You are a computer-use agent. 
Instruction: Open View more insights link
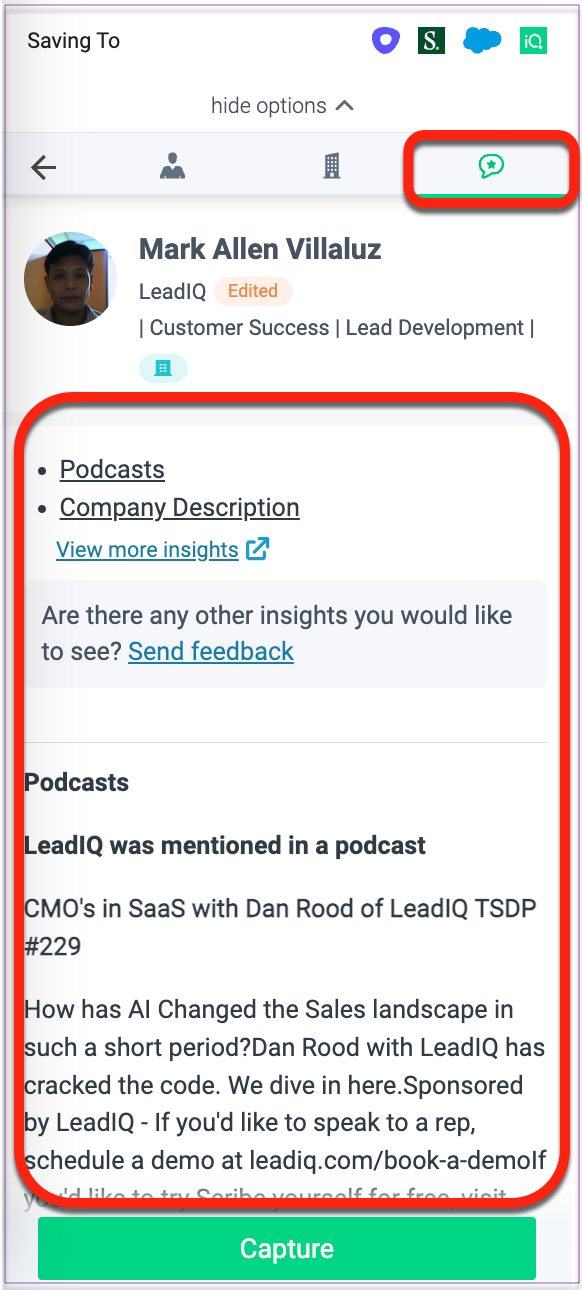(x=147, y=549)
